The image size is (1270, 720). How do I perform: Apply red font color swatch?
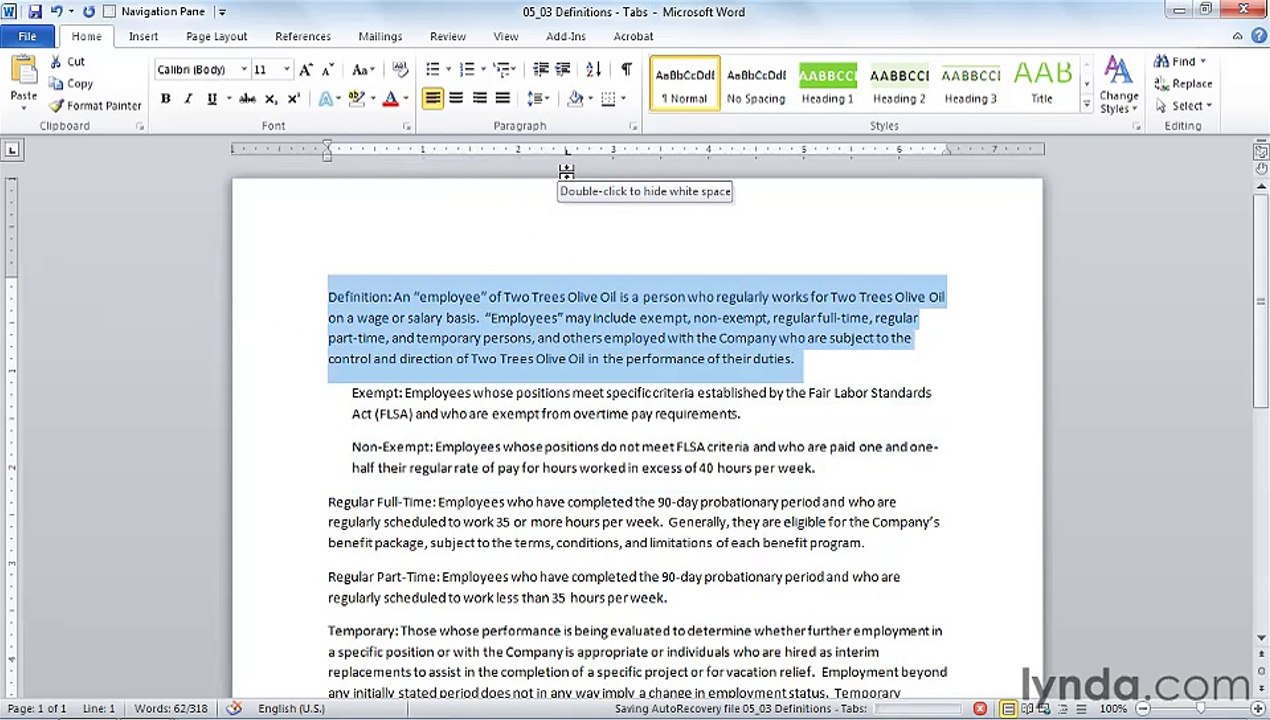390,99
